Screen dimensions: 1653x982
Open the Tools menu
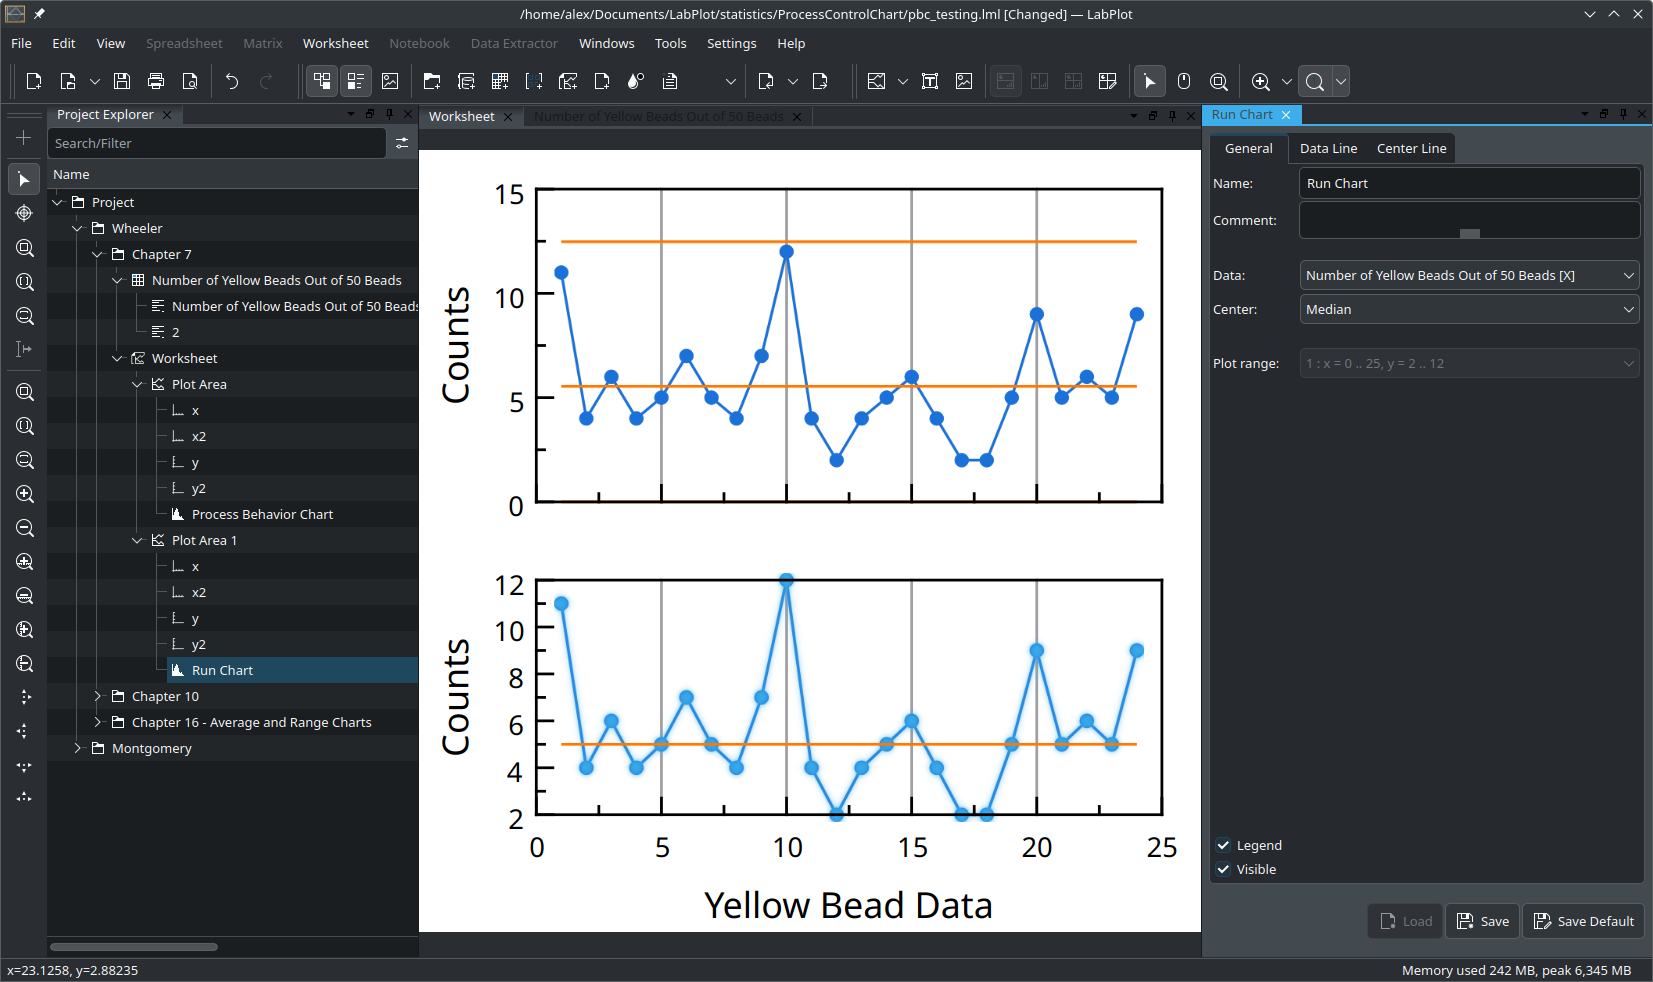(x=670, y=43)
